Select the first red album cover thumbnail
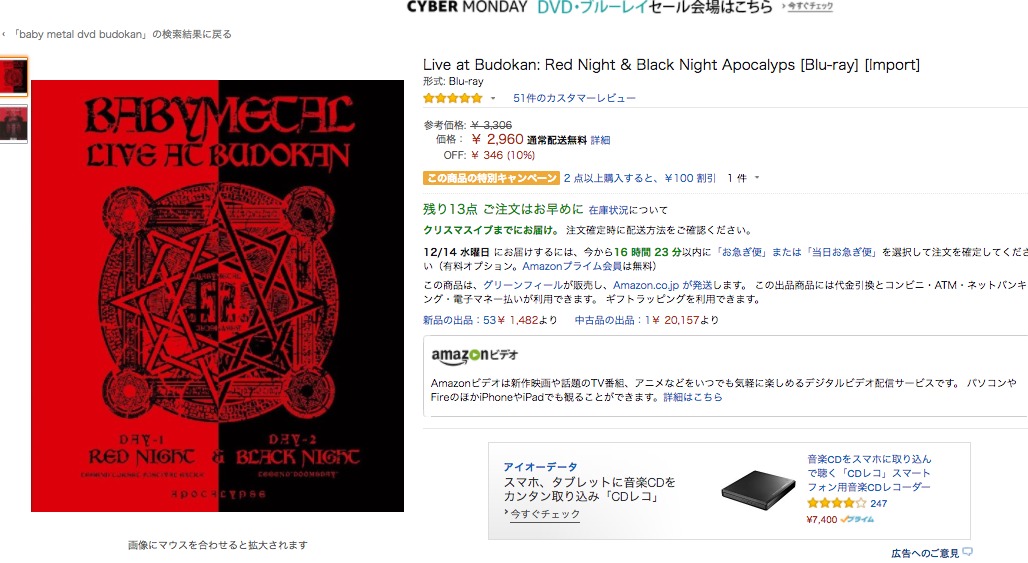The height and width of the screenshot is (563, 1028). [13, 77]
